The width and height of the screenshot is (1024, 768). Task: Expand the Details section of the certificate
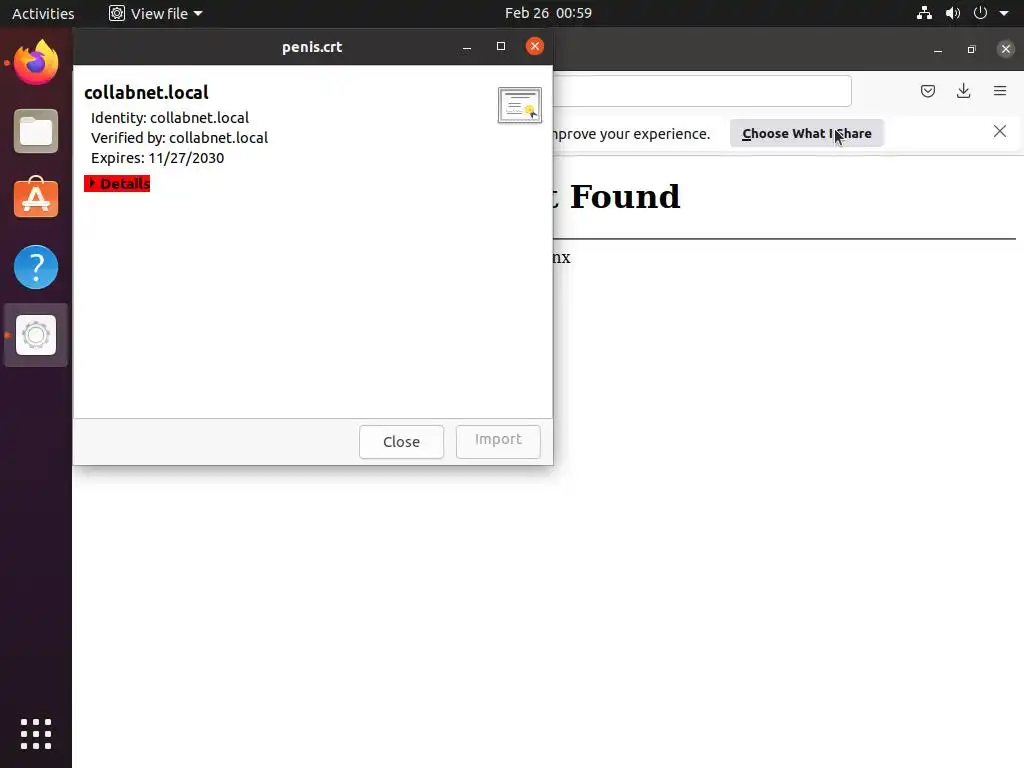point(118,184)
